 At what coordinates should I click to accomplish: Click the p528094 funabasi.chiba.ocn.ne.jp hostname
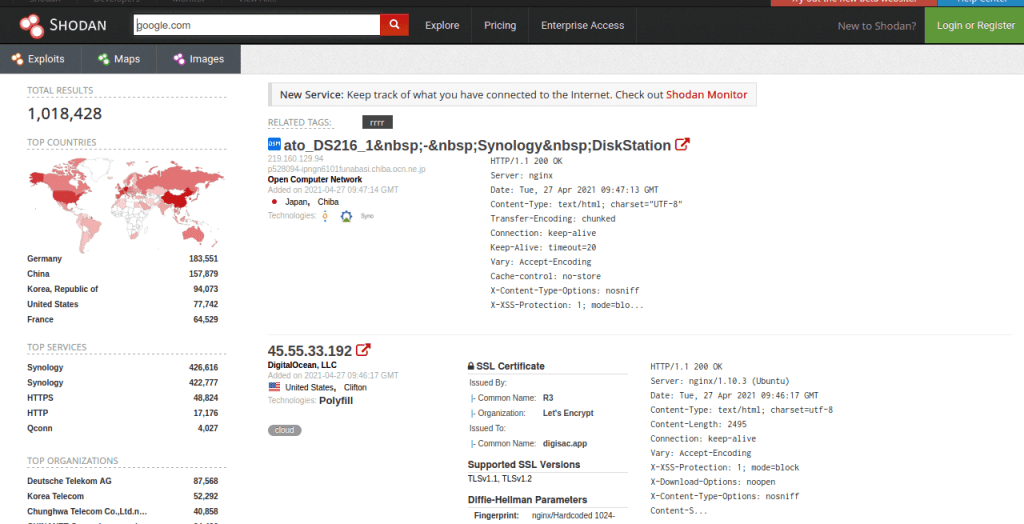[x=346, y=169]
